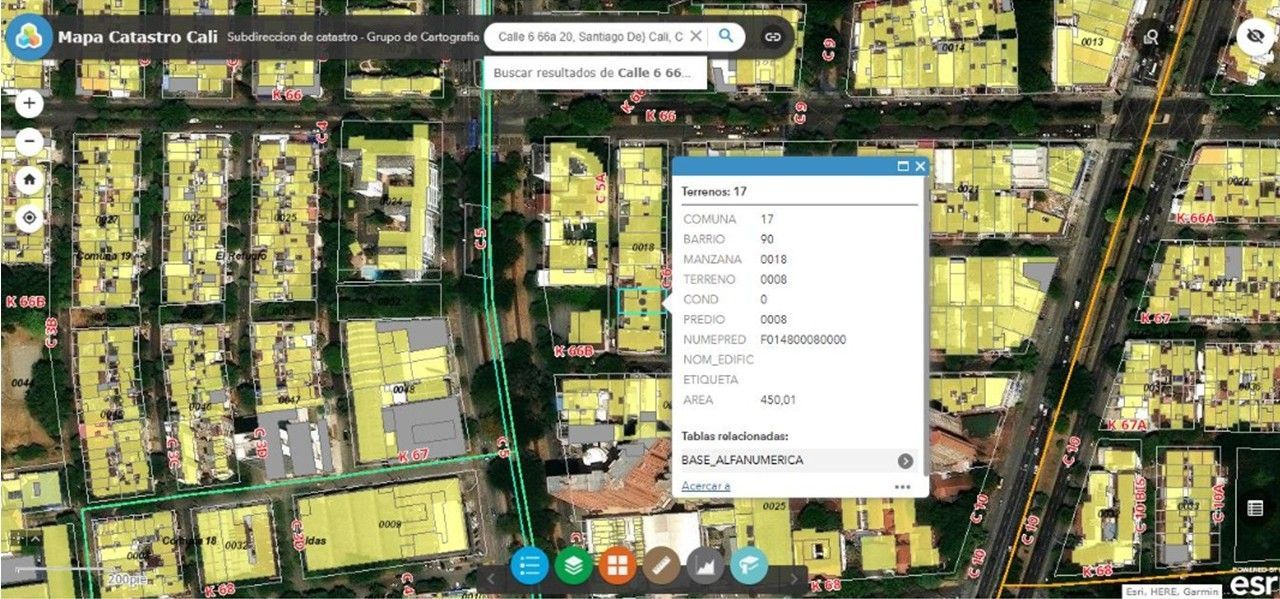Maximize the Terrenos popup panel
Image resolution: width=1280 pixels, height=599 pixels.
(903, 167)
